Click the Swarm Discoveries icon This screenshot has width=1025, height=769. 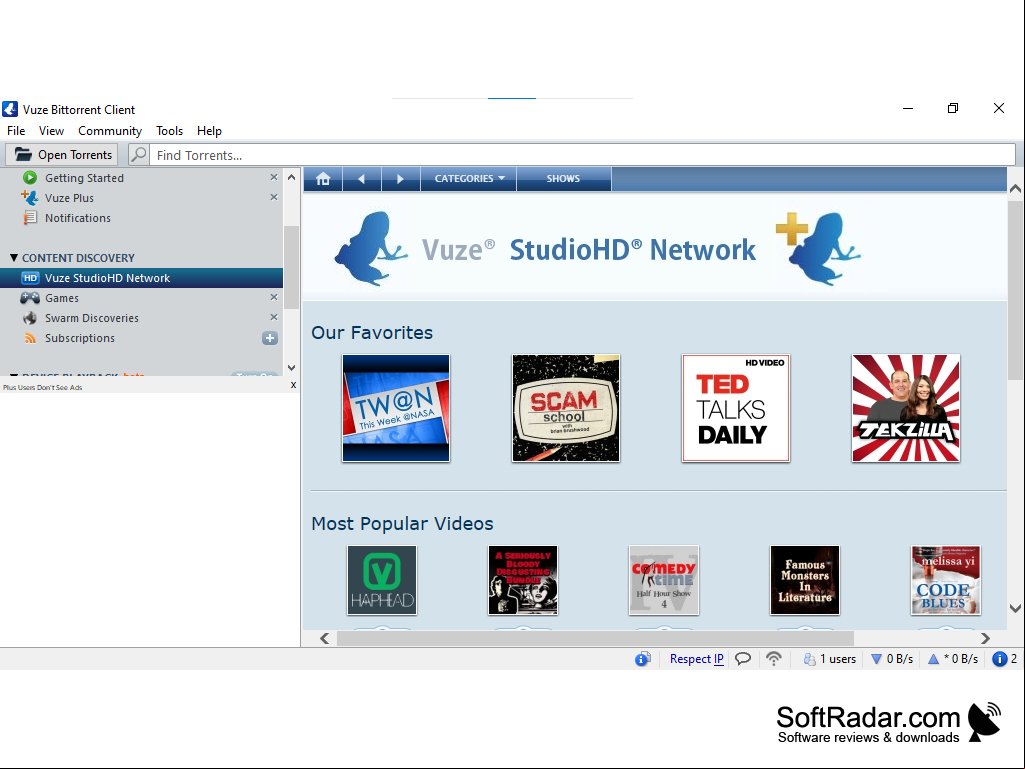click(29, 318)
